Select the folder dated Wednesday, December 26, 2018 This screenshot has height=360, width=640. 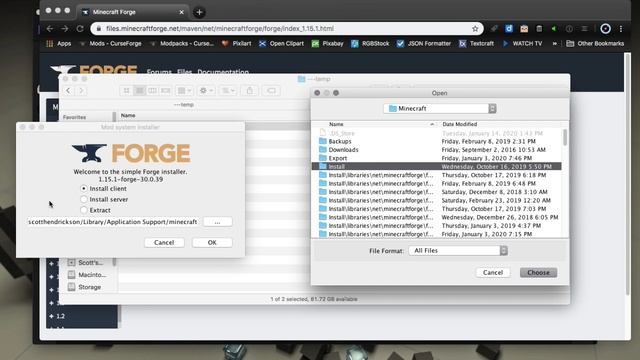point(436,217)
